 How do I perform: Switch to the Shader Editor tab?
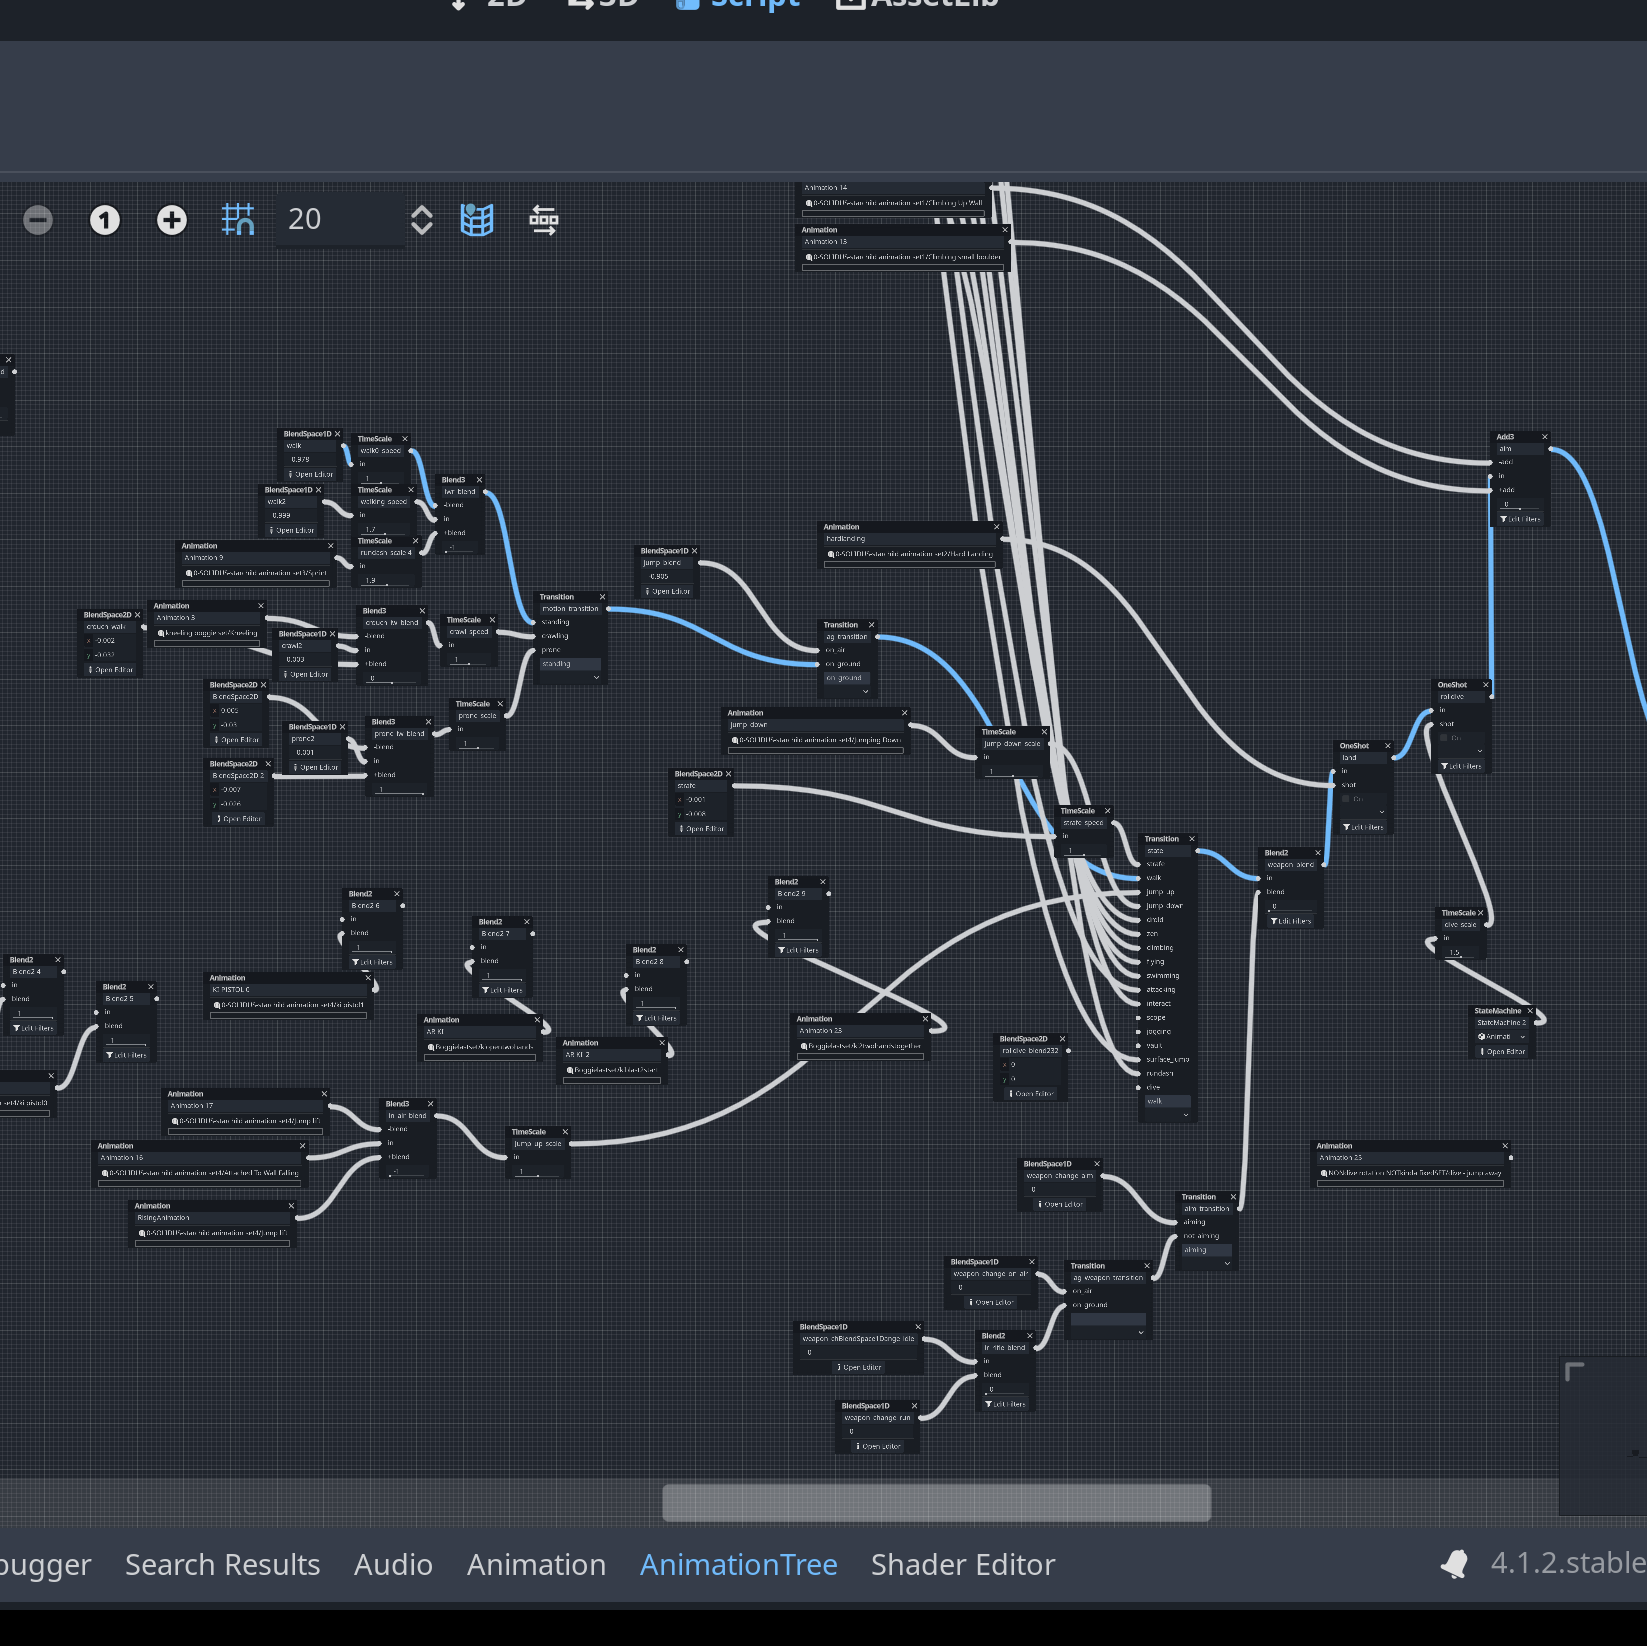pos(962,1565)
